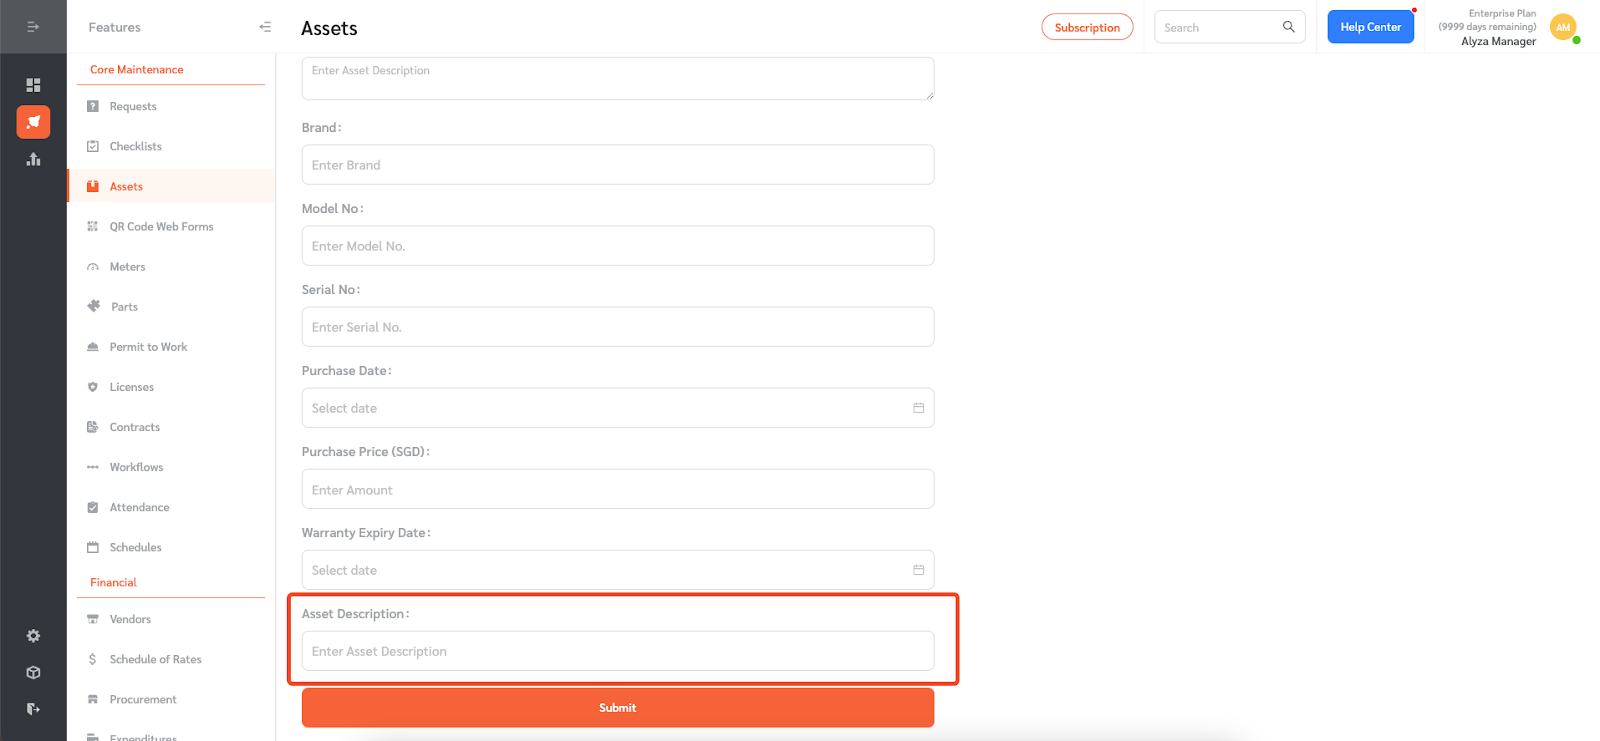The height and width of the screenshot is (741, 1600).
Task: Open the dashboard grid icon in left rail
Action: pos(33,85)
